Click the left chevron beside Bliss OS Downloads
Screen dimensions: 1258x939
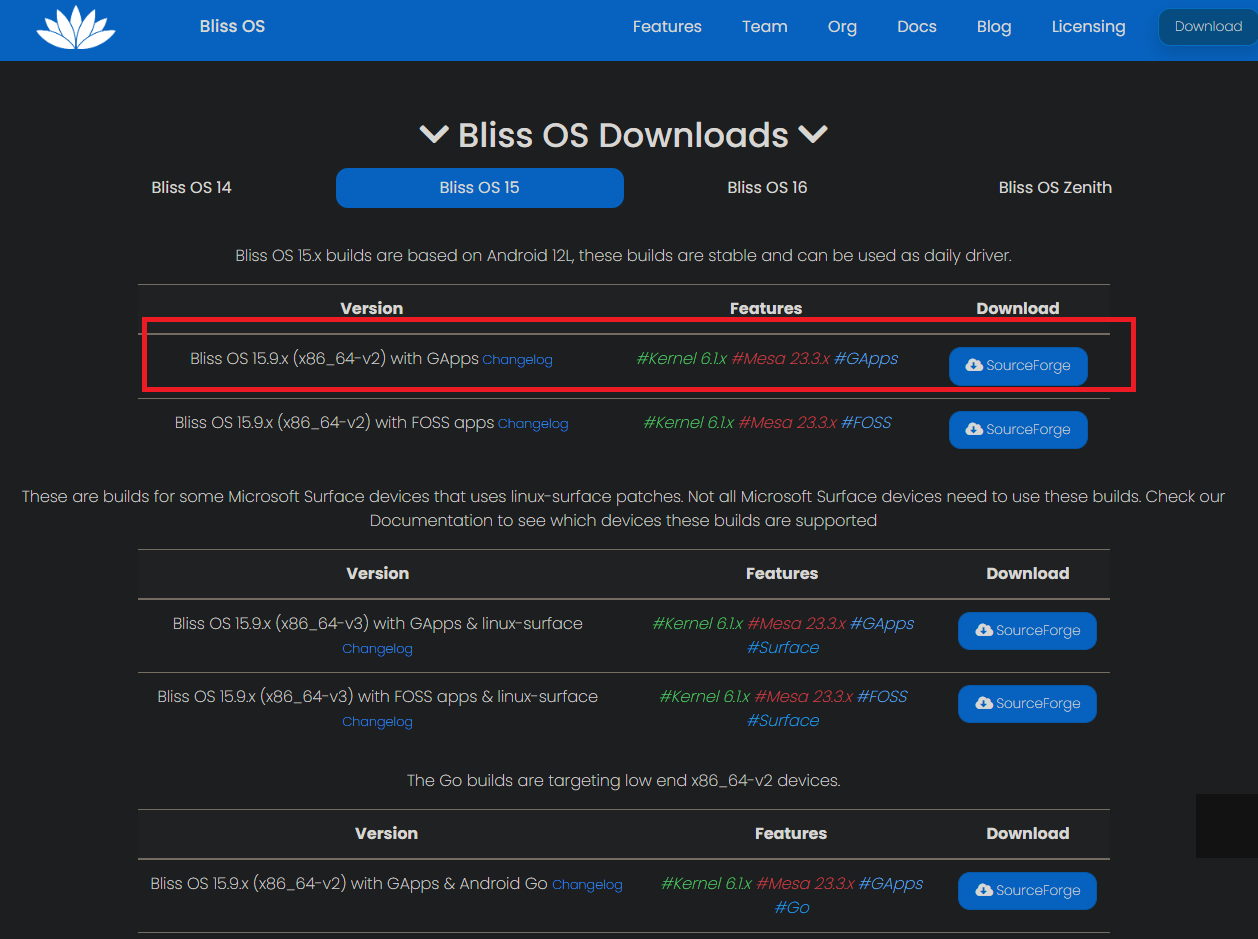coord(433,134)
